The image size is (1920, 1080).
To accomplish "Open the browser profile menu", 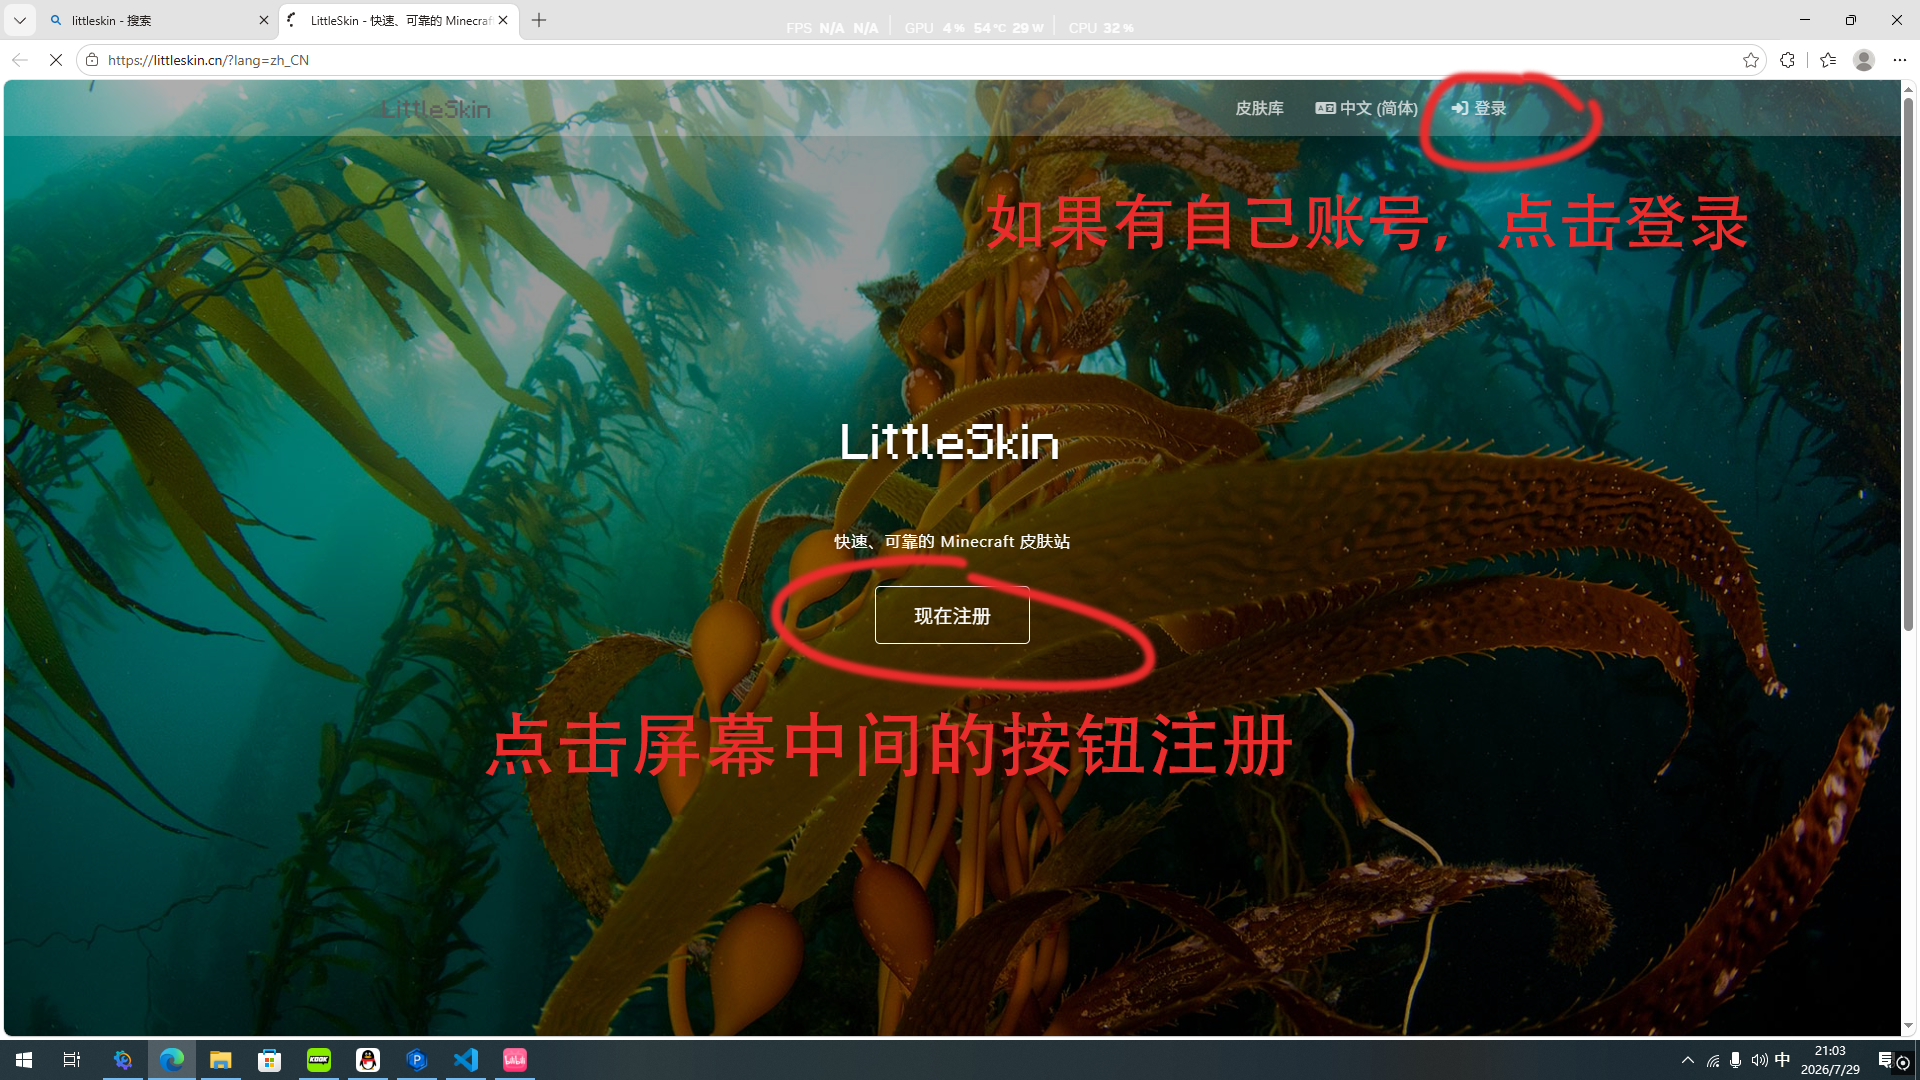I will 1863,60.
